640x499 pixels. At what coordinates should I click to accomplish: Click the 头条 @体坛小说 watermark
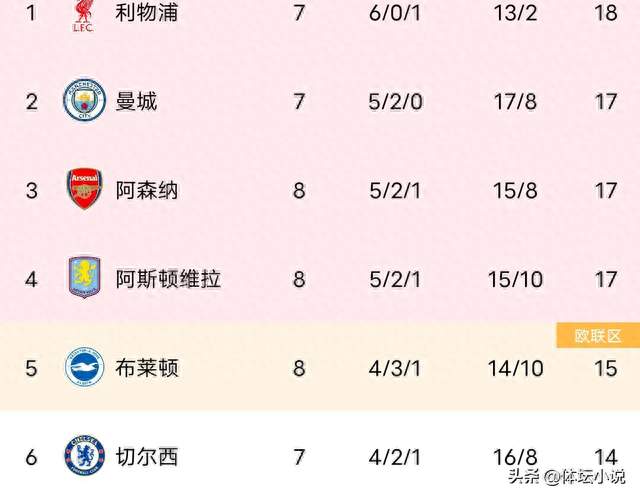coord(566,477)
